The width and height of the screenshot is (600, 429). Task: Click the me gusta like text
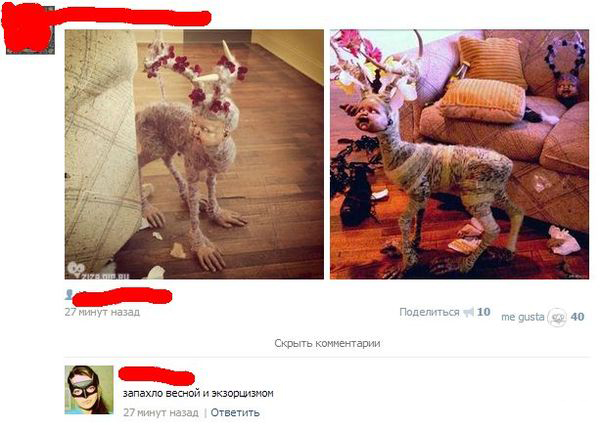click(x=523, y=317)
